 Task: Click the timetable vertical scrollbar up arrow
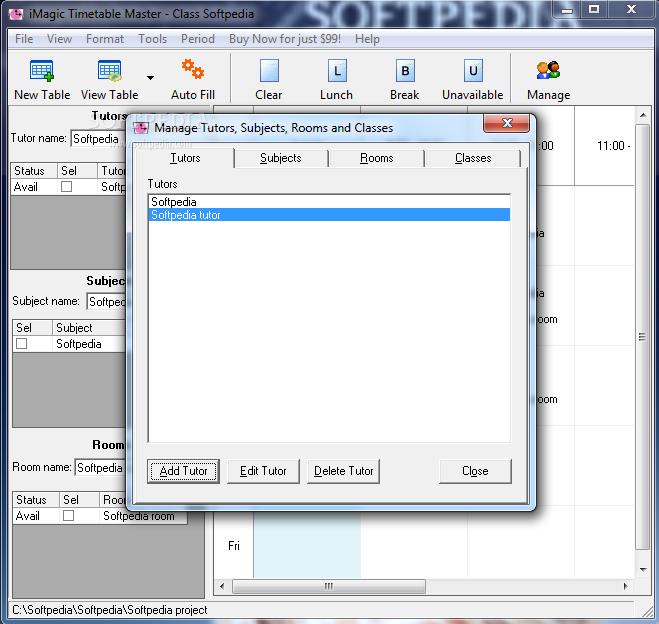(643, 115)
